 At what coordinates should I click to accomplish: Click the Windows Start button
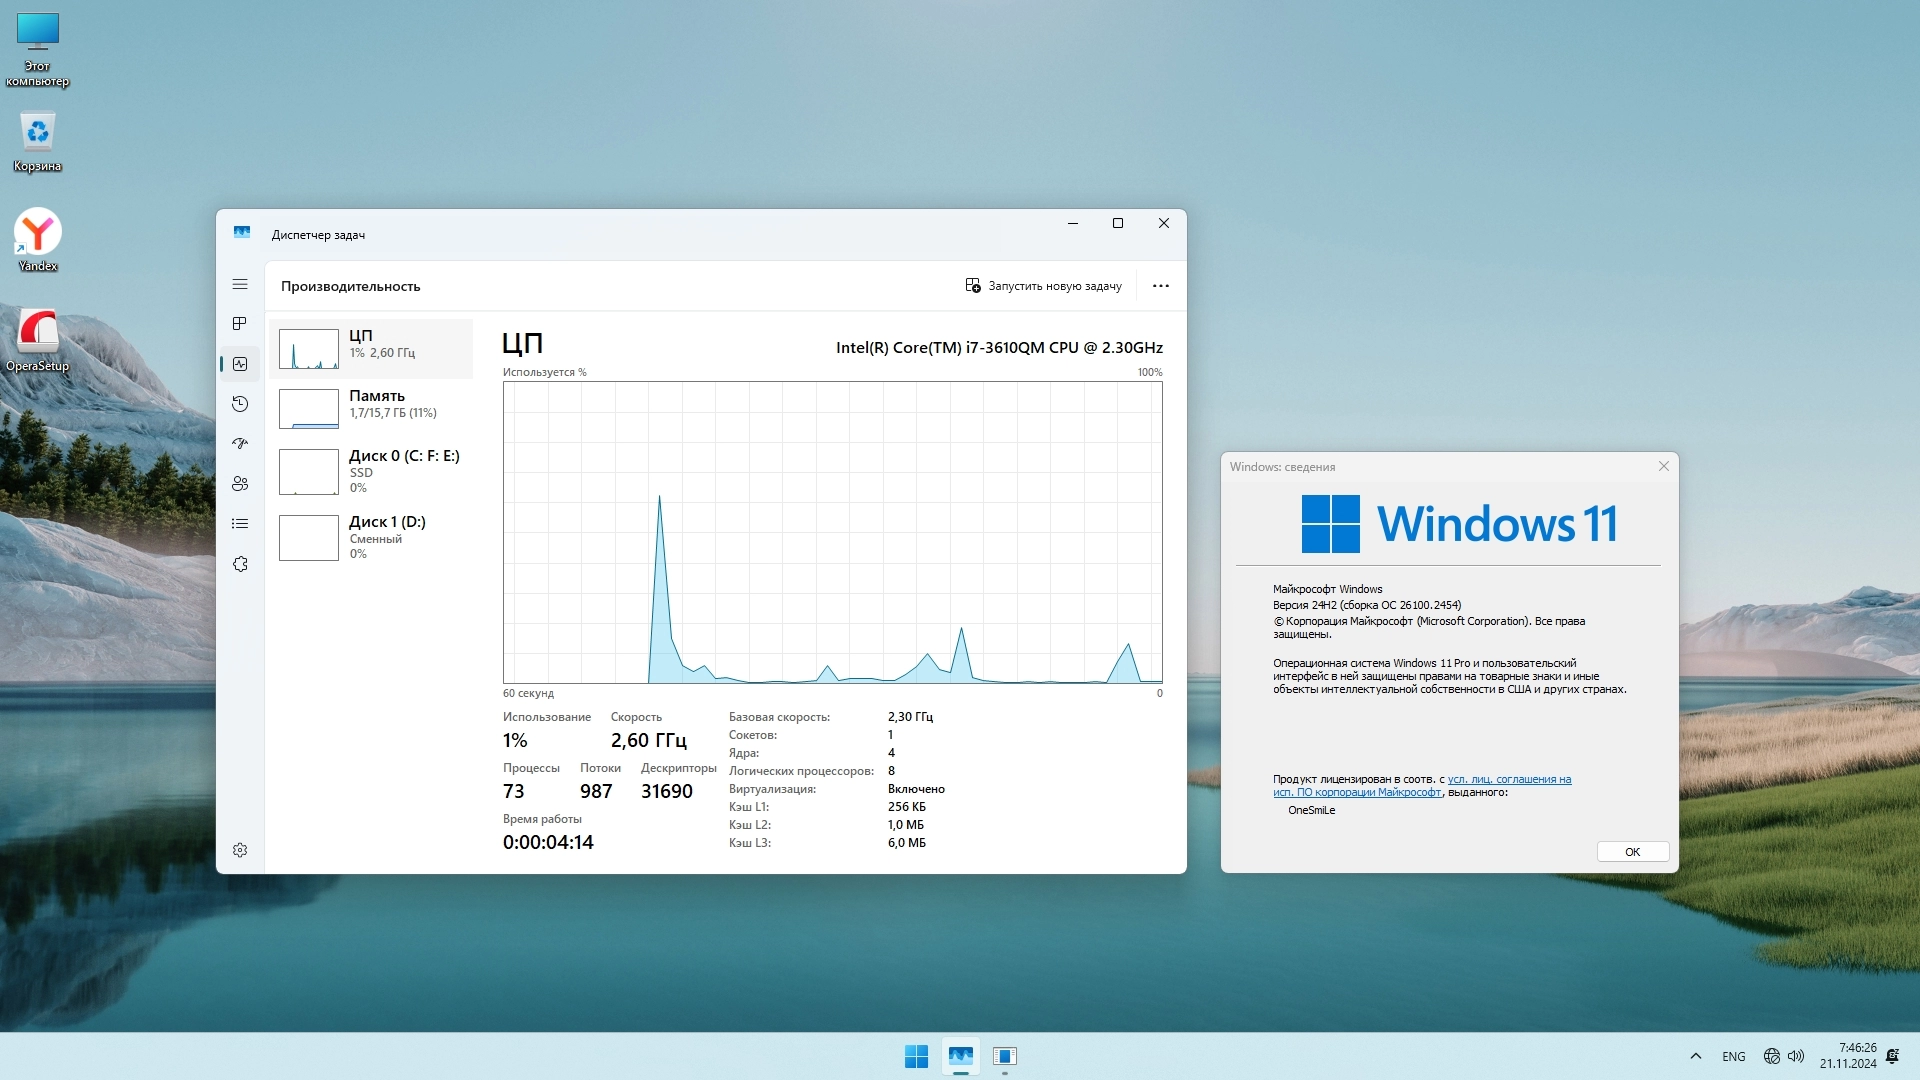click(916, 1056)
